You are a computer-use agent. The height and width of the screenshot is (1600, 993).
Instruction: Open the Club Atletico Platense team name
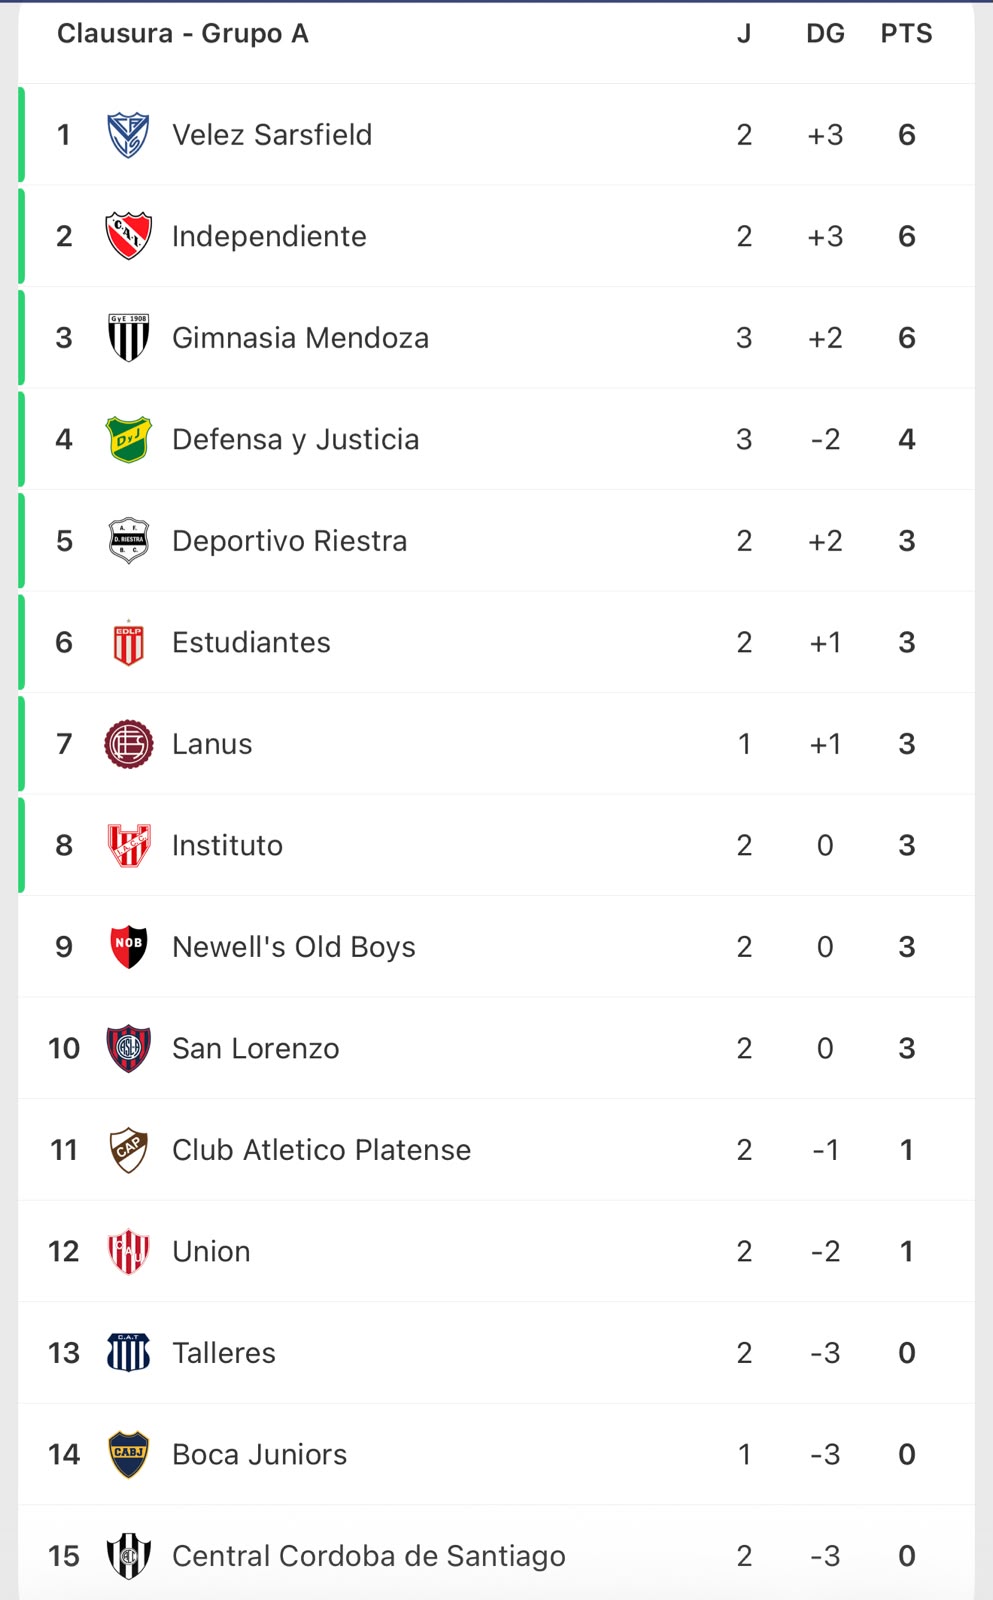[321, 1150]
